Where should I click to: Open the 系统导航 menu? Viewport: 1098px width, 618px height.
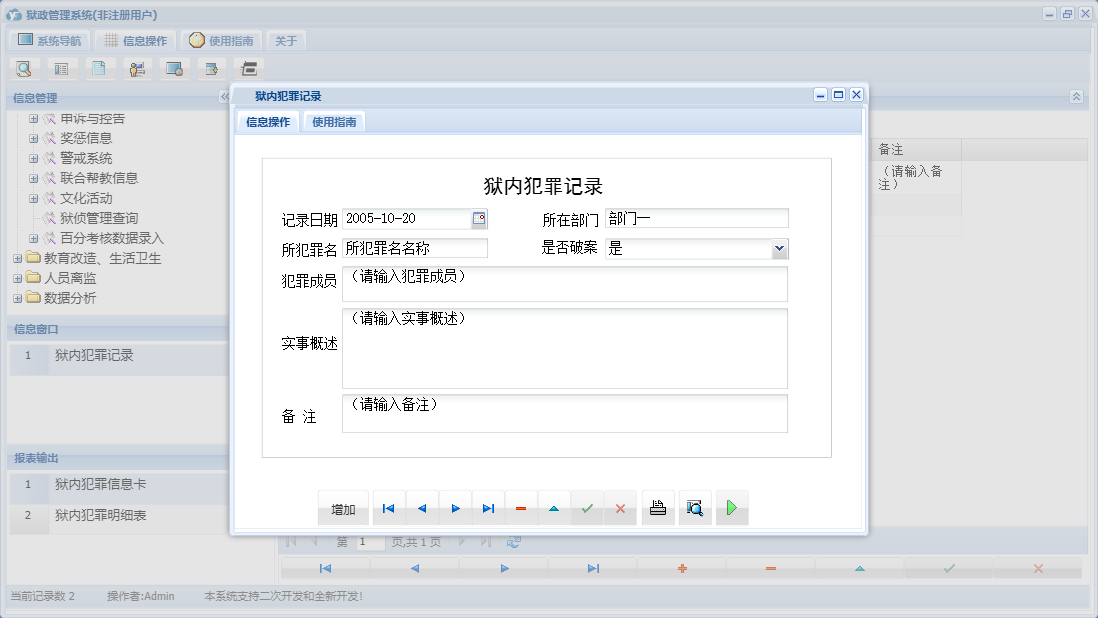[48, 40]
